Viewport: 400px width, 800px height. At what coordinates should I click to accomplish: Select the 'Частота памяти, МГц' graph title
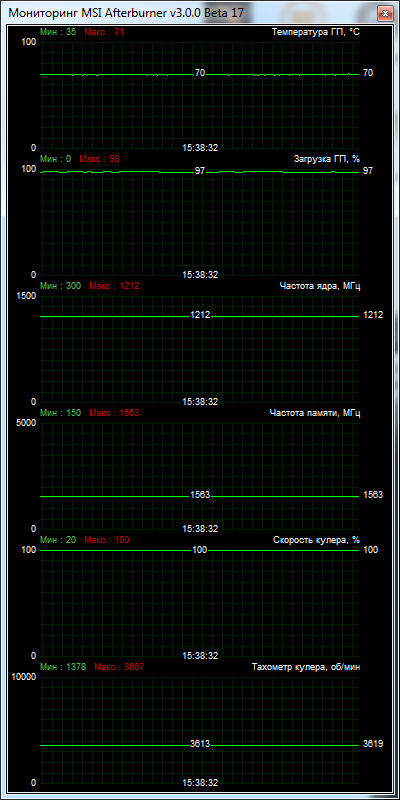(315, 413)
